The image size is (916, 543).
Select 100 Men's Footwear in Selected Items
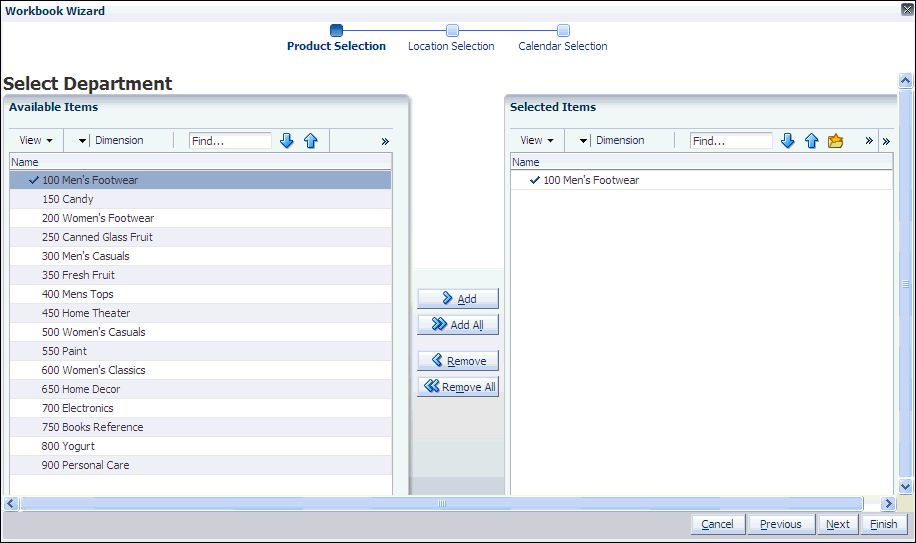[702, 180]
